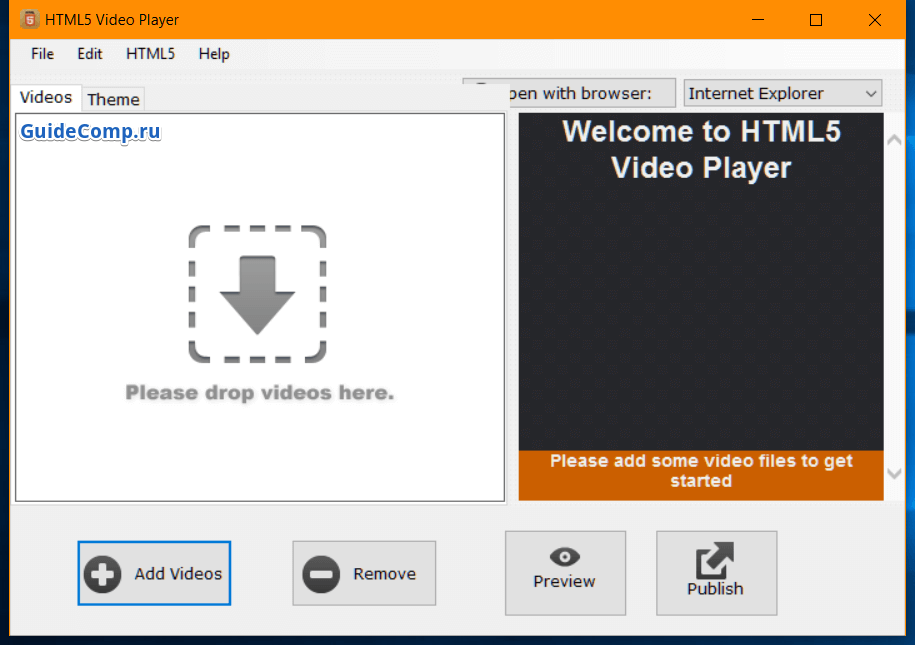Image resolution: width=915 pixels, height=645 pixels.
Task: Switch to the Theme tab
Action: click(113, 99)
